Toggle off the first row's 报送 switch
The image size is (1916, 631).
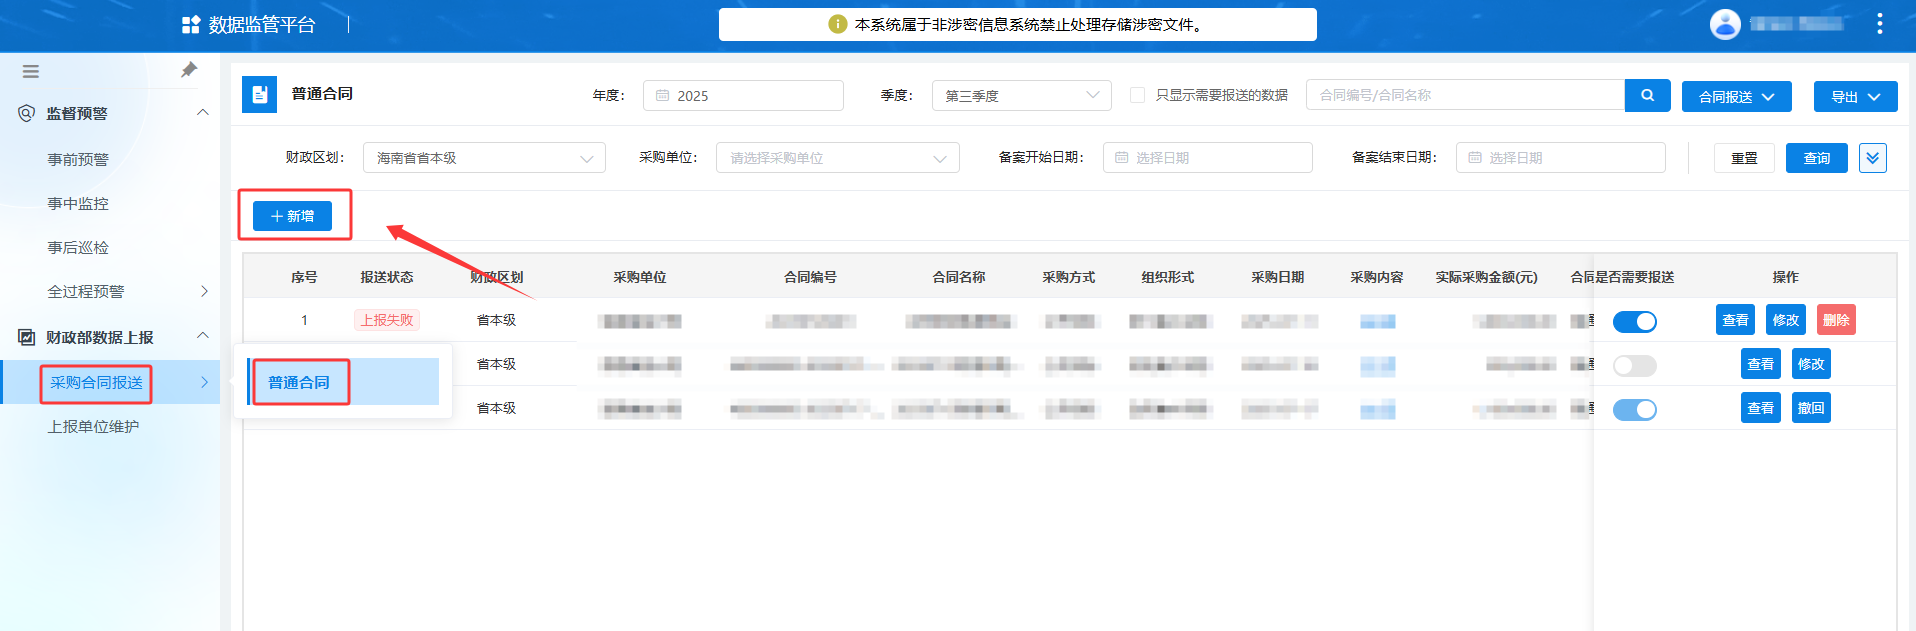pyautogui.click(x=1634, y=322)
